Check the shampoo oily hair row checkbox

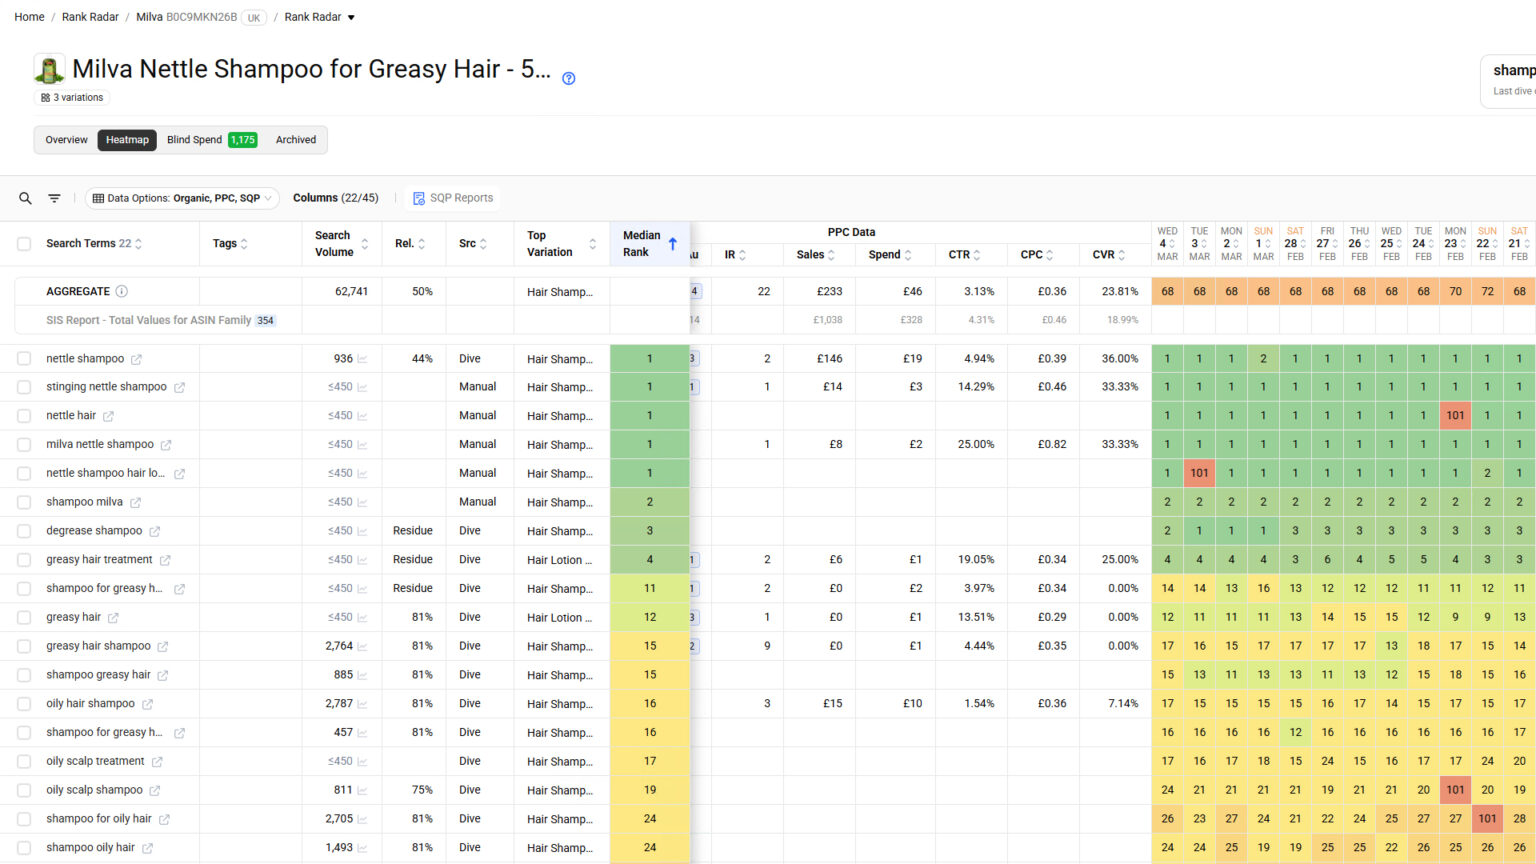tap(24, 848)
